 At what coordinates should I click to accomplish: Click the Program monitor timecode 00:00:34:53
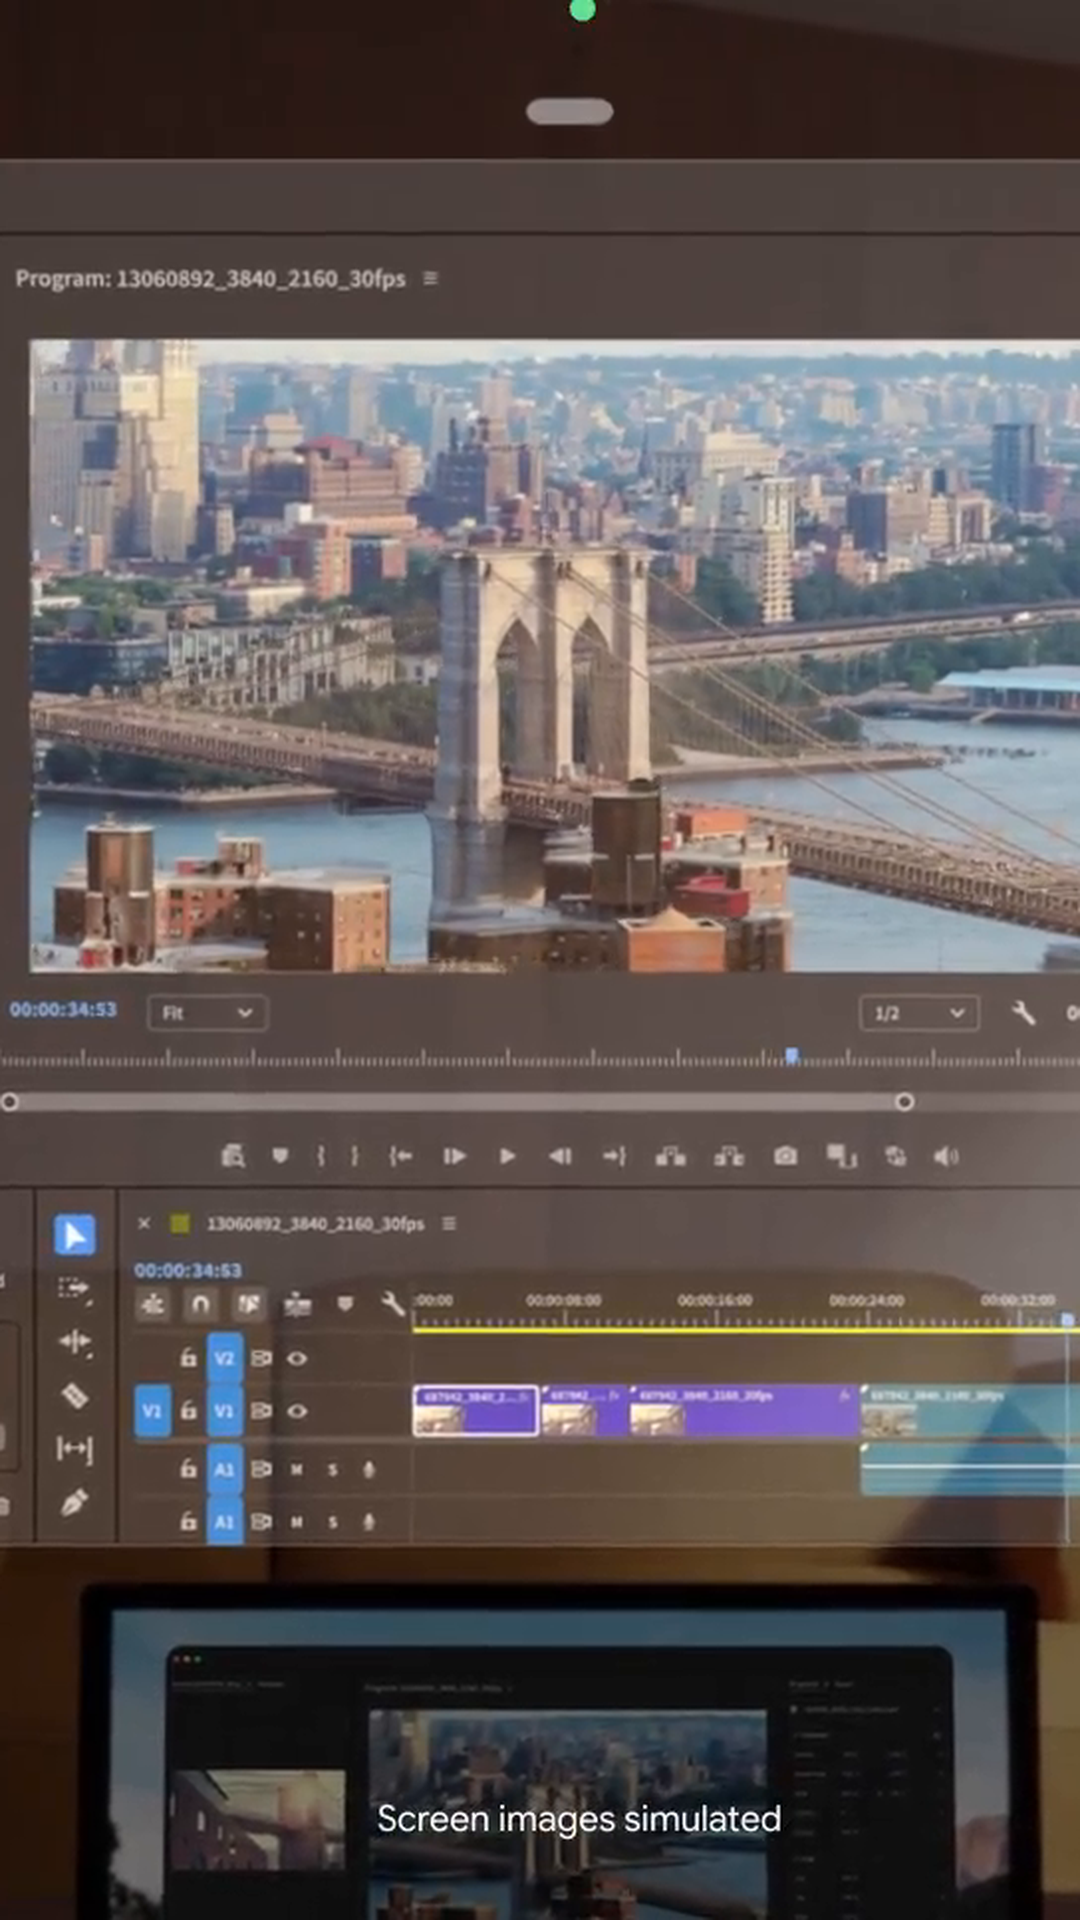[x=63, y=1010]
